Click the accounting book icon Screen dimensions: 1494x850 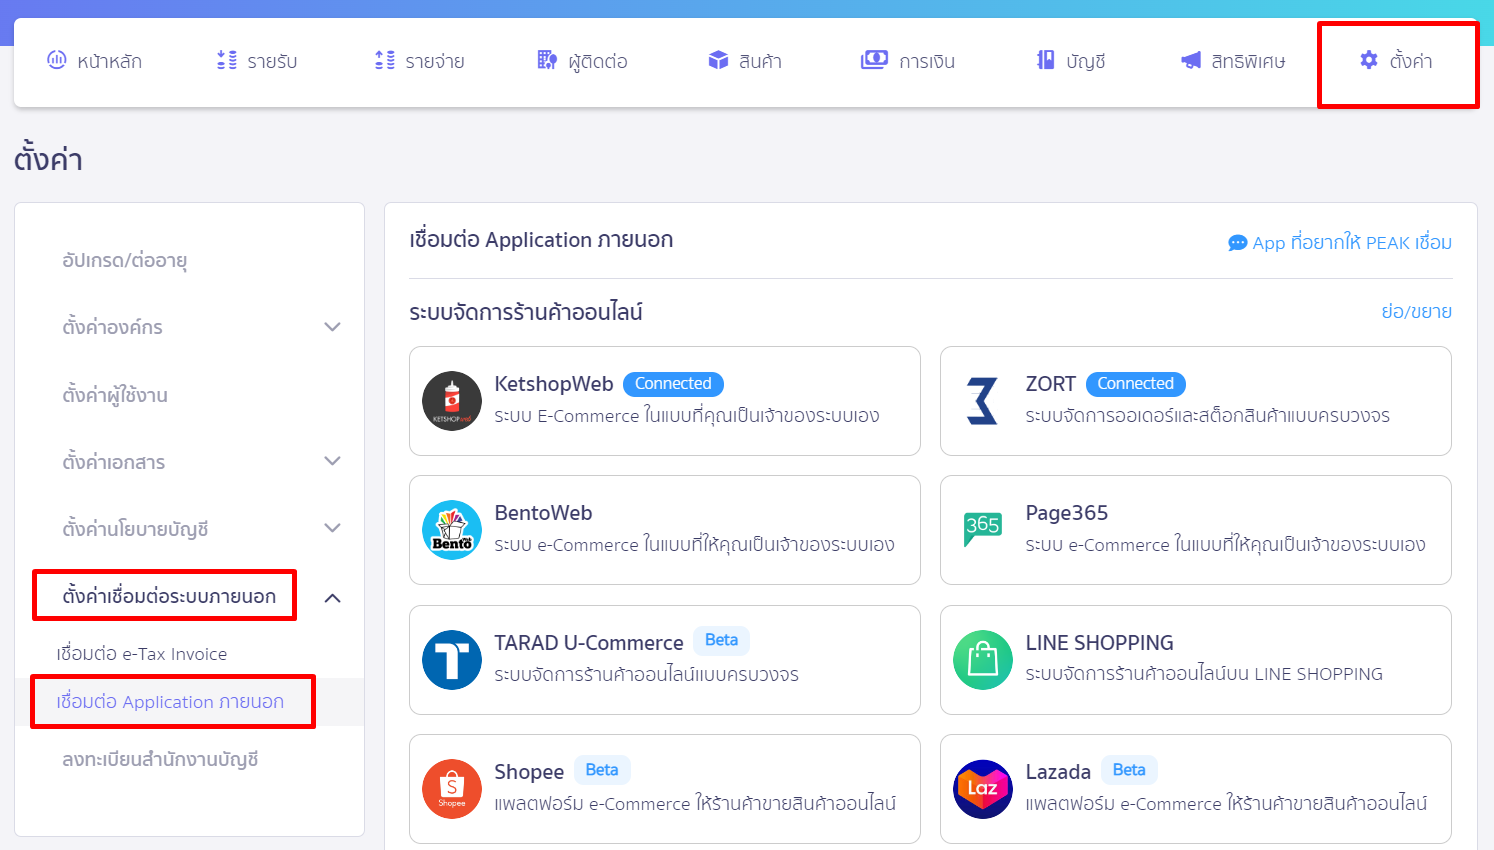tap(1045, 60)
